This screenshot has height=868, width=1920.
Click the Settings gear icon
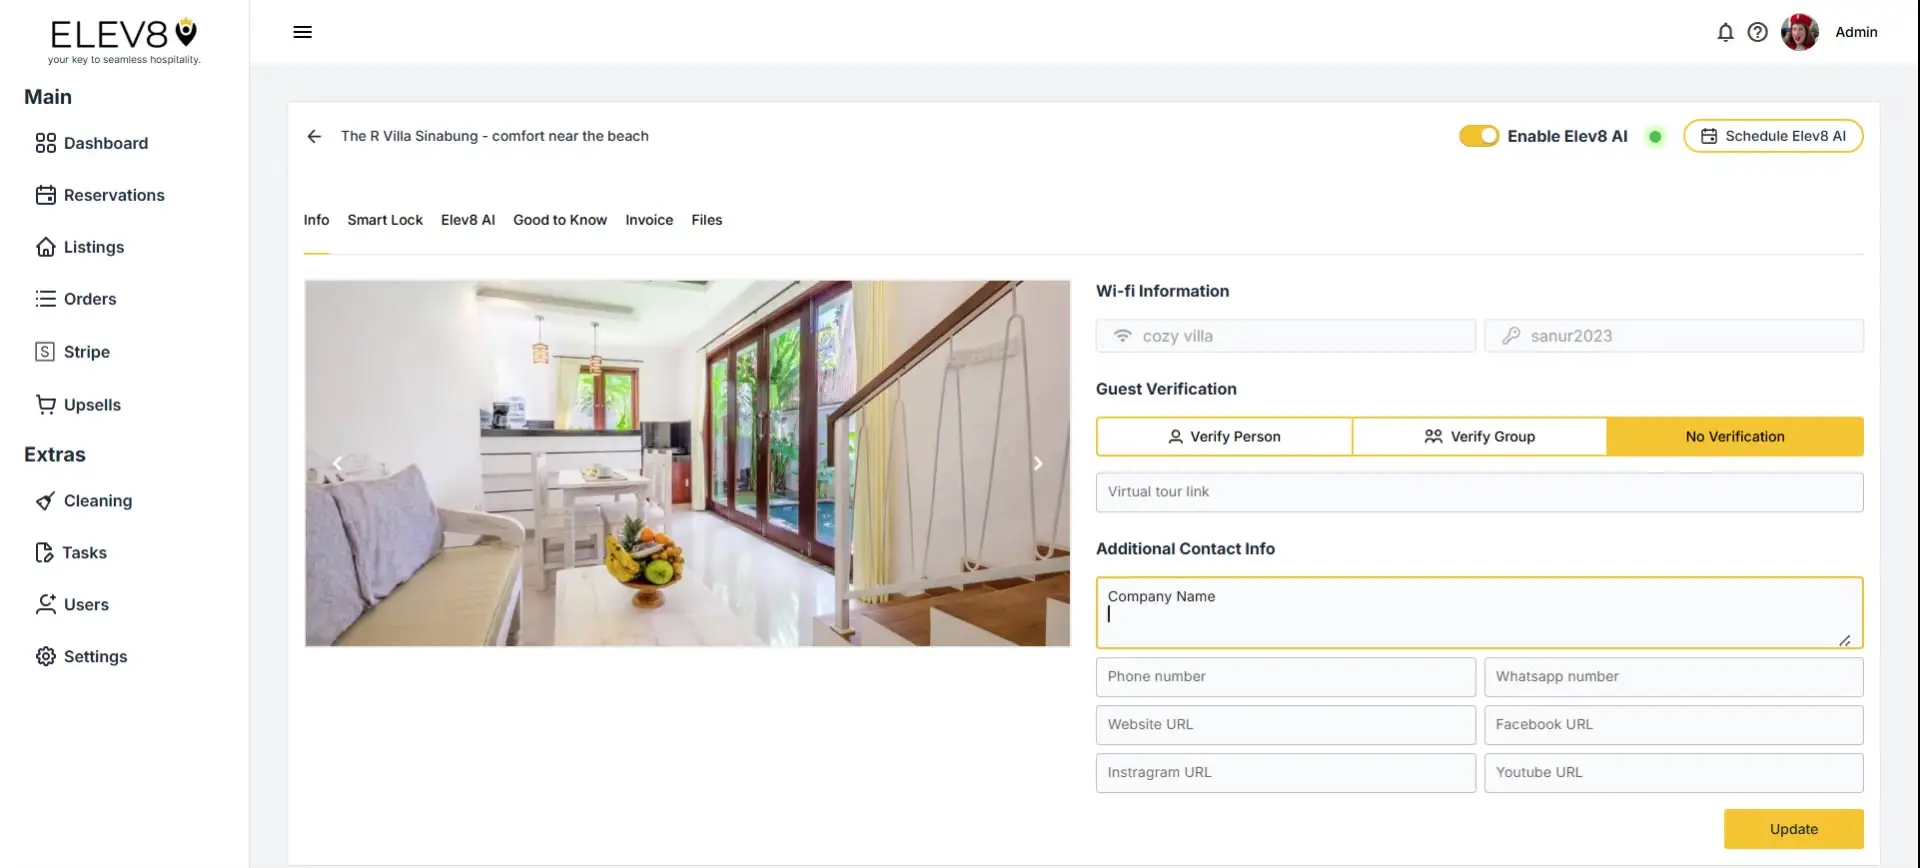(46, 656)
